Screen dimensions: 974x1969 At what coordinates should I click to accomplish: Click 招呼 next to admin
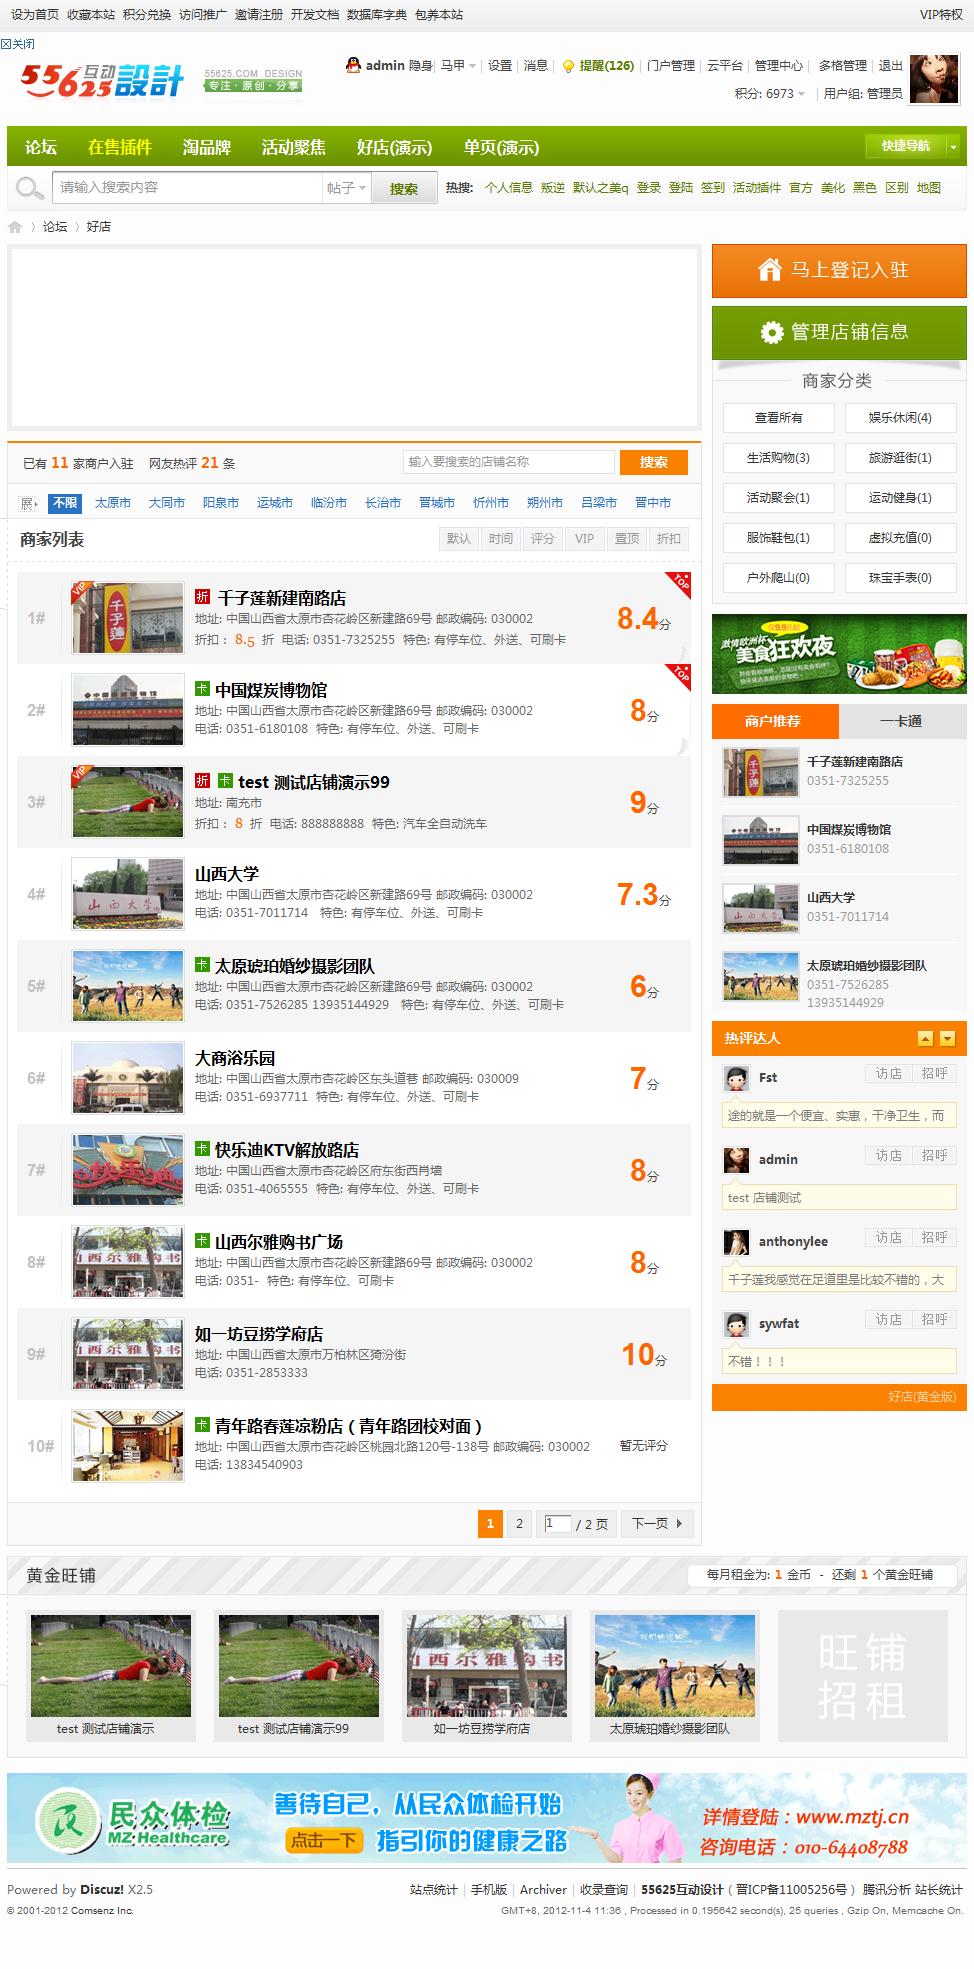click(934, 1156)
